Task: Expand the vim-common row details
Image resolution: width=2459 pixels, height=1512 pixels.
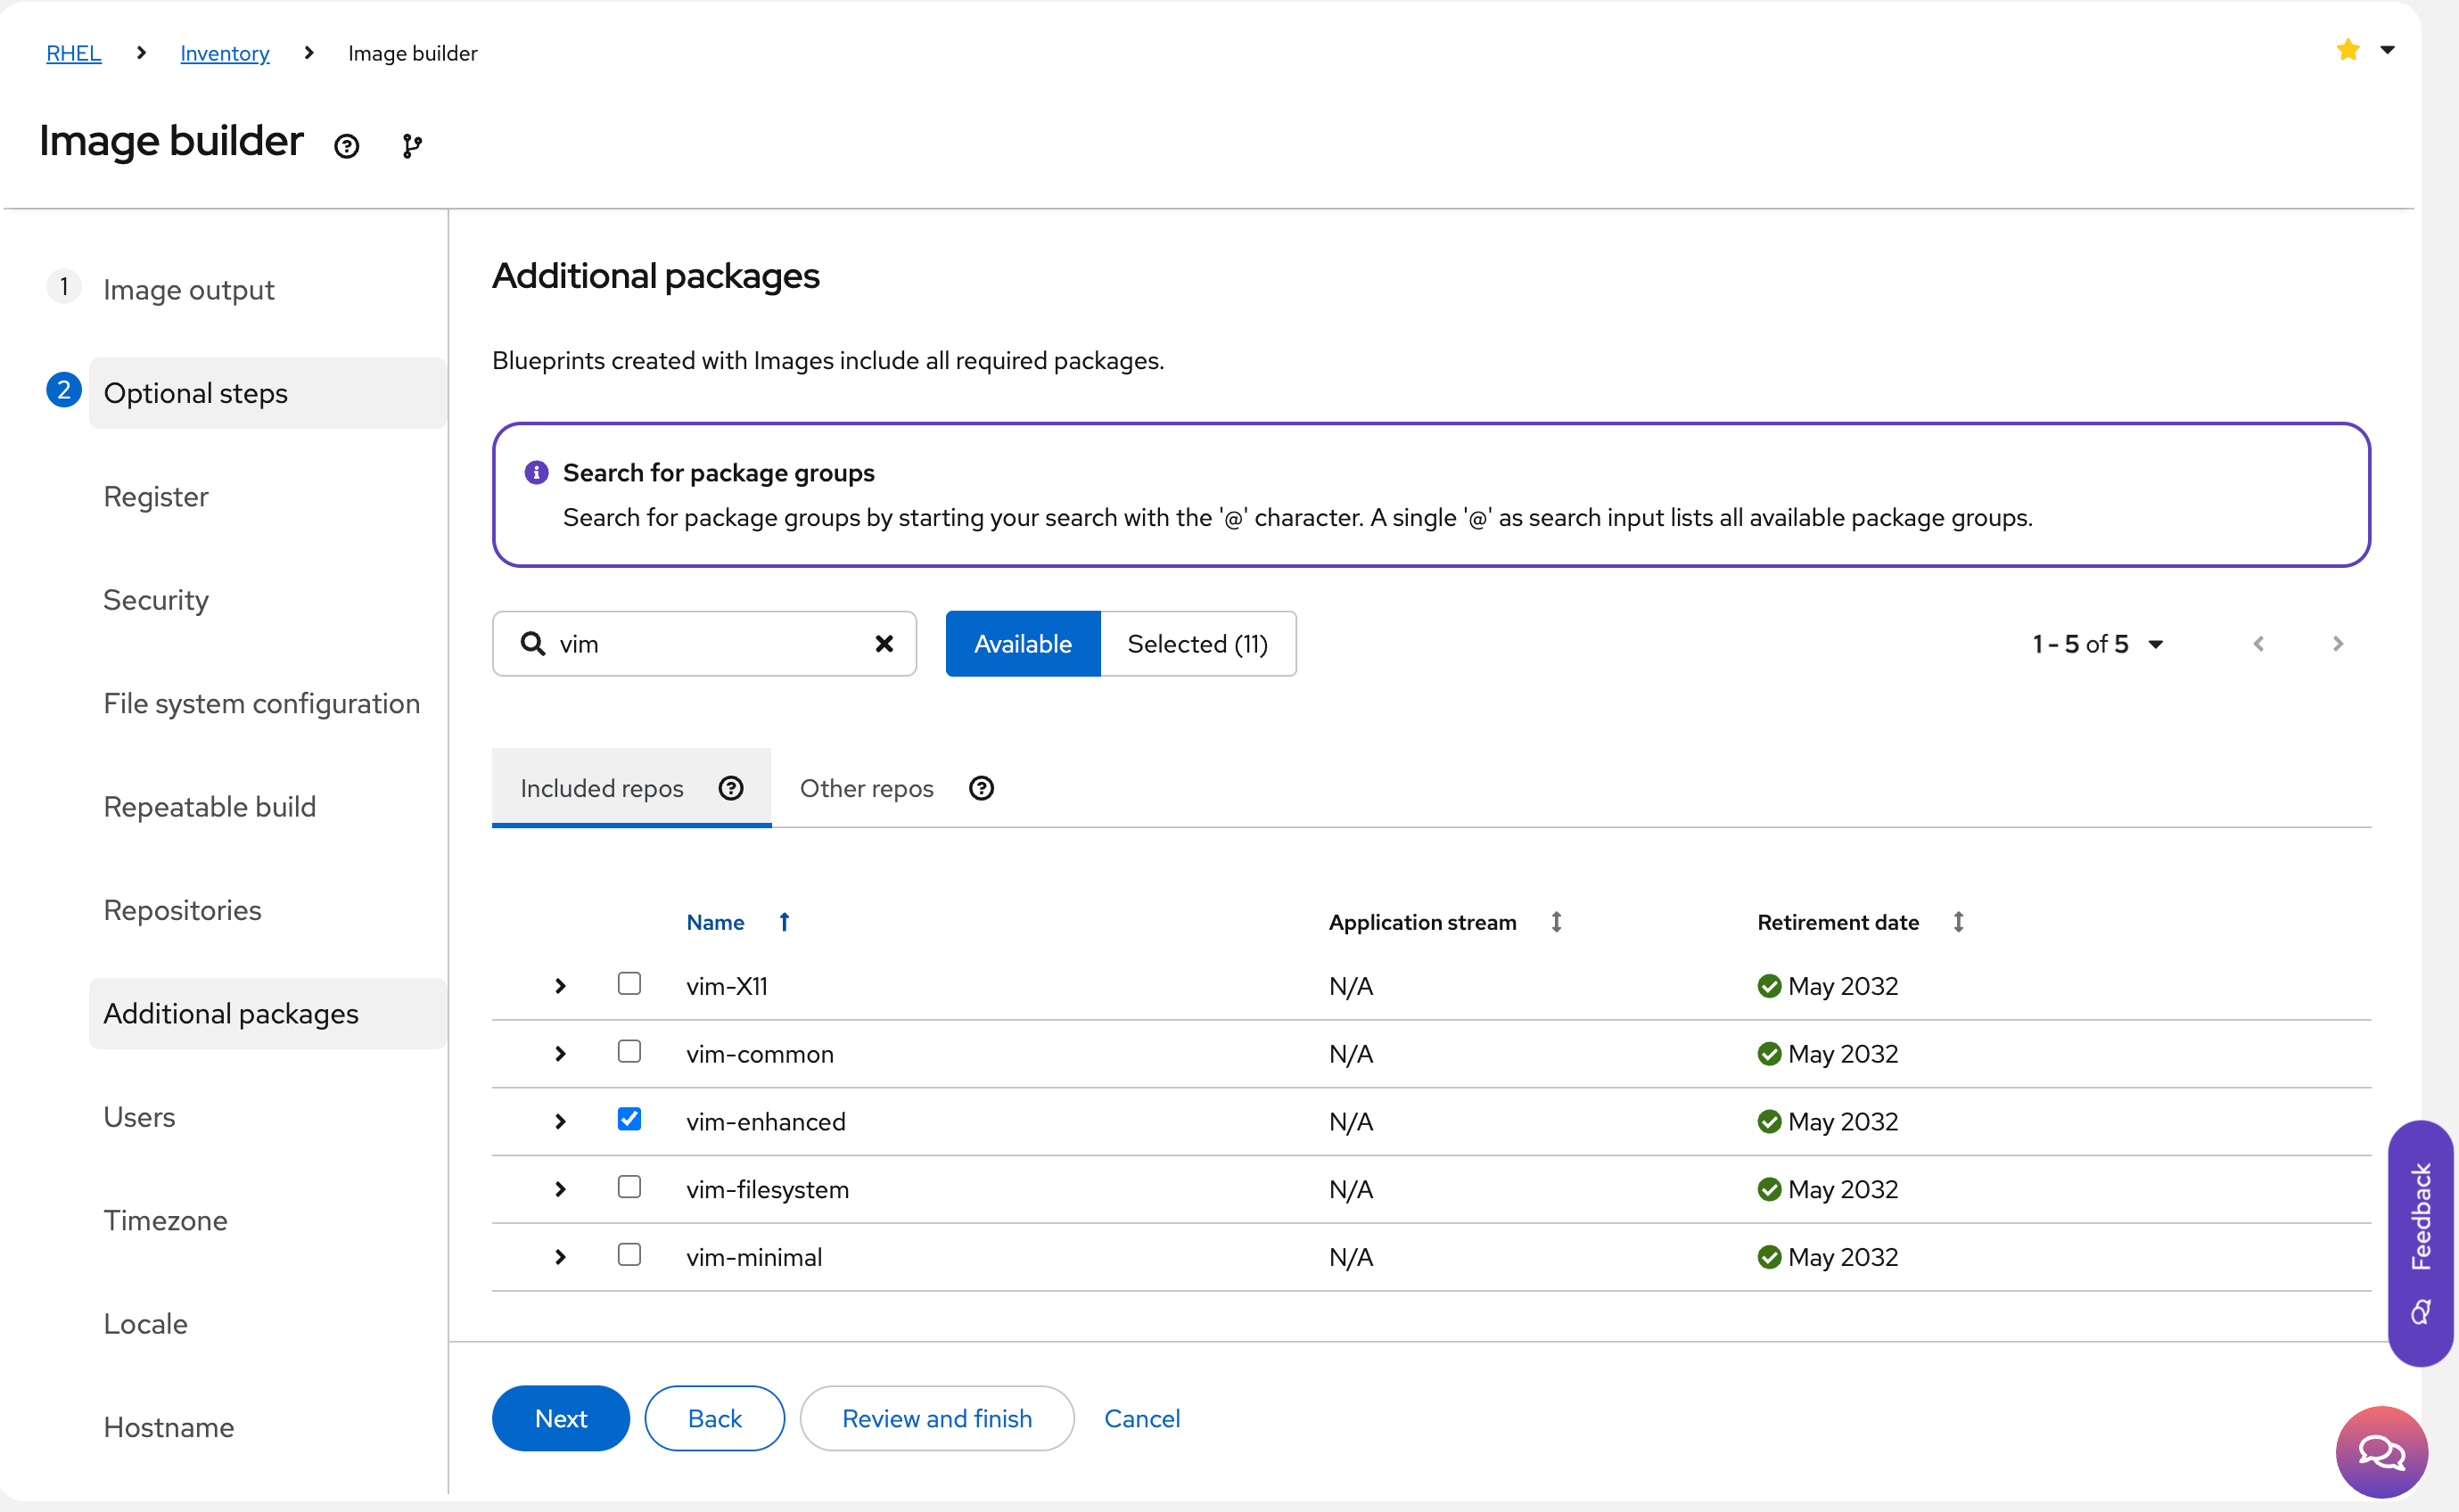Action: (x=560, y=1054)
